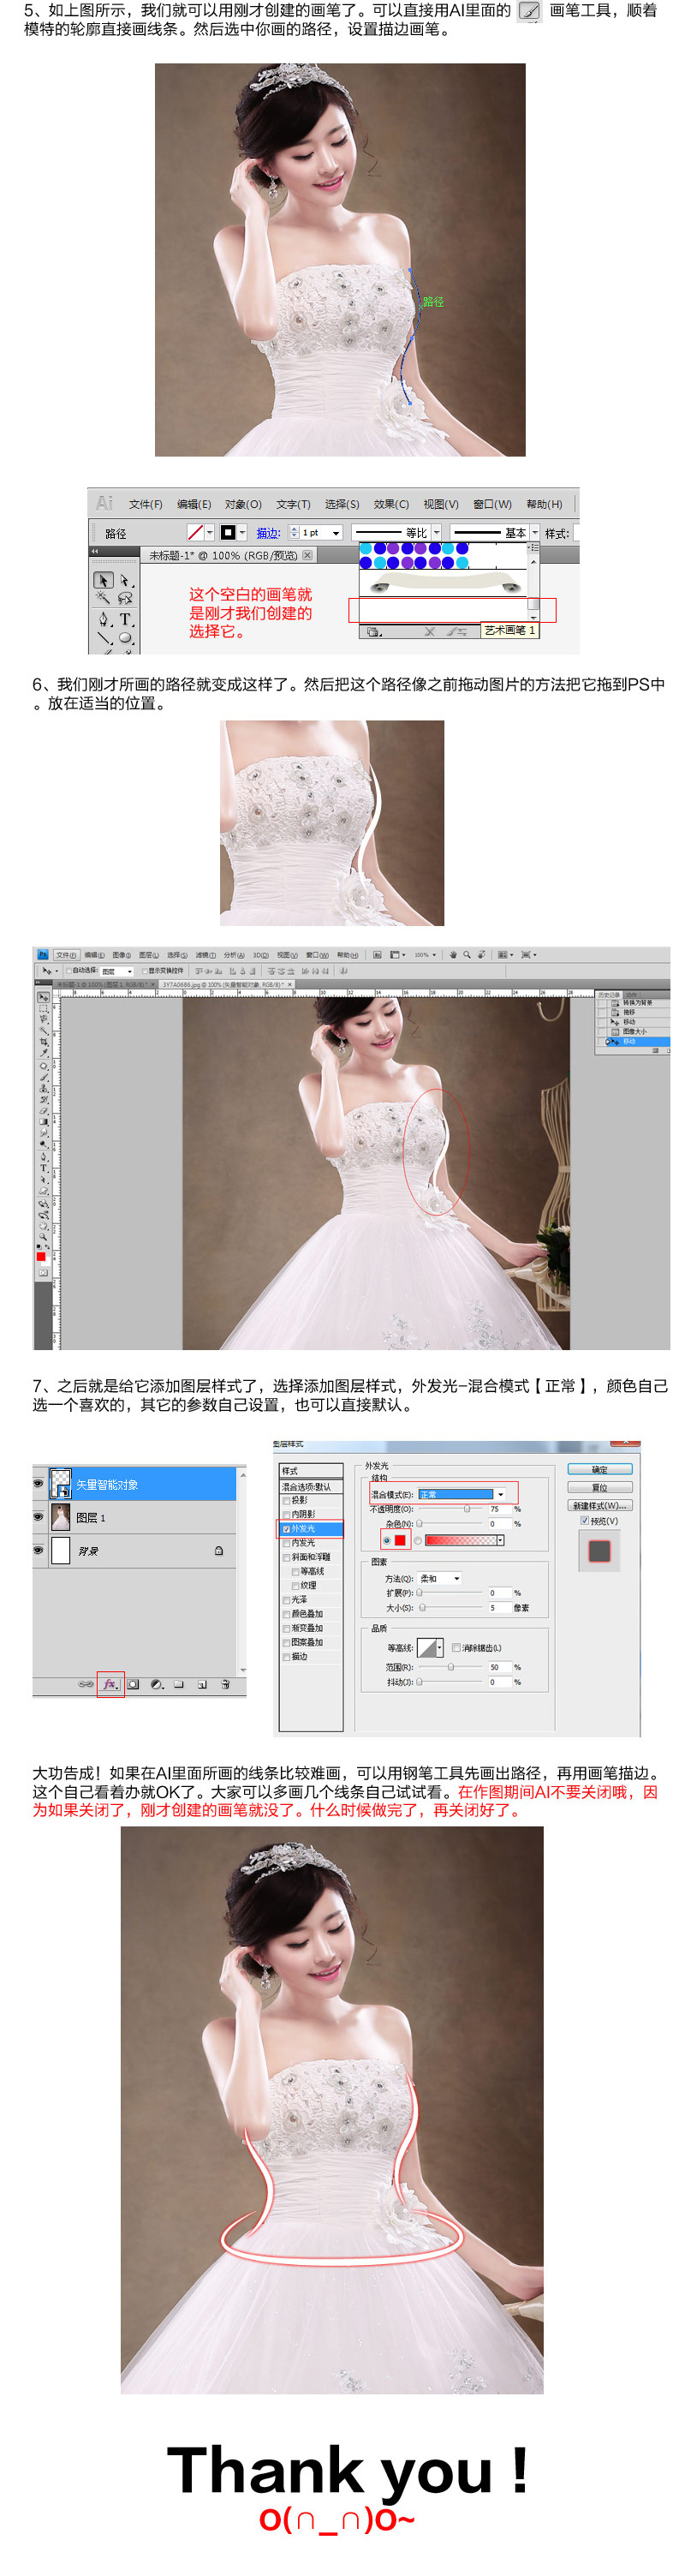Open the 效果(C) menu in Illustrator
Screen dimensions: 685x2576
tap(391, 504)
